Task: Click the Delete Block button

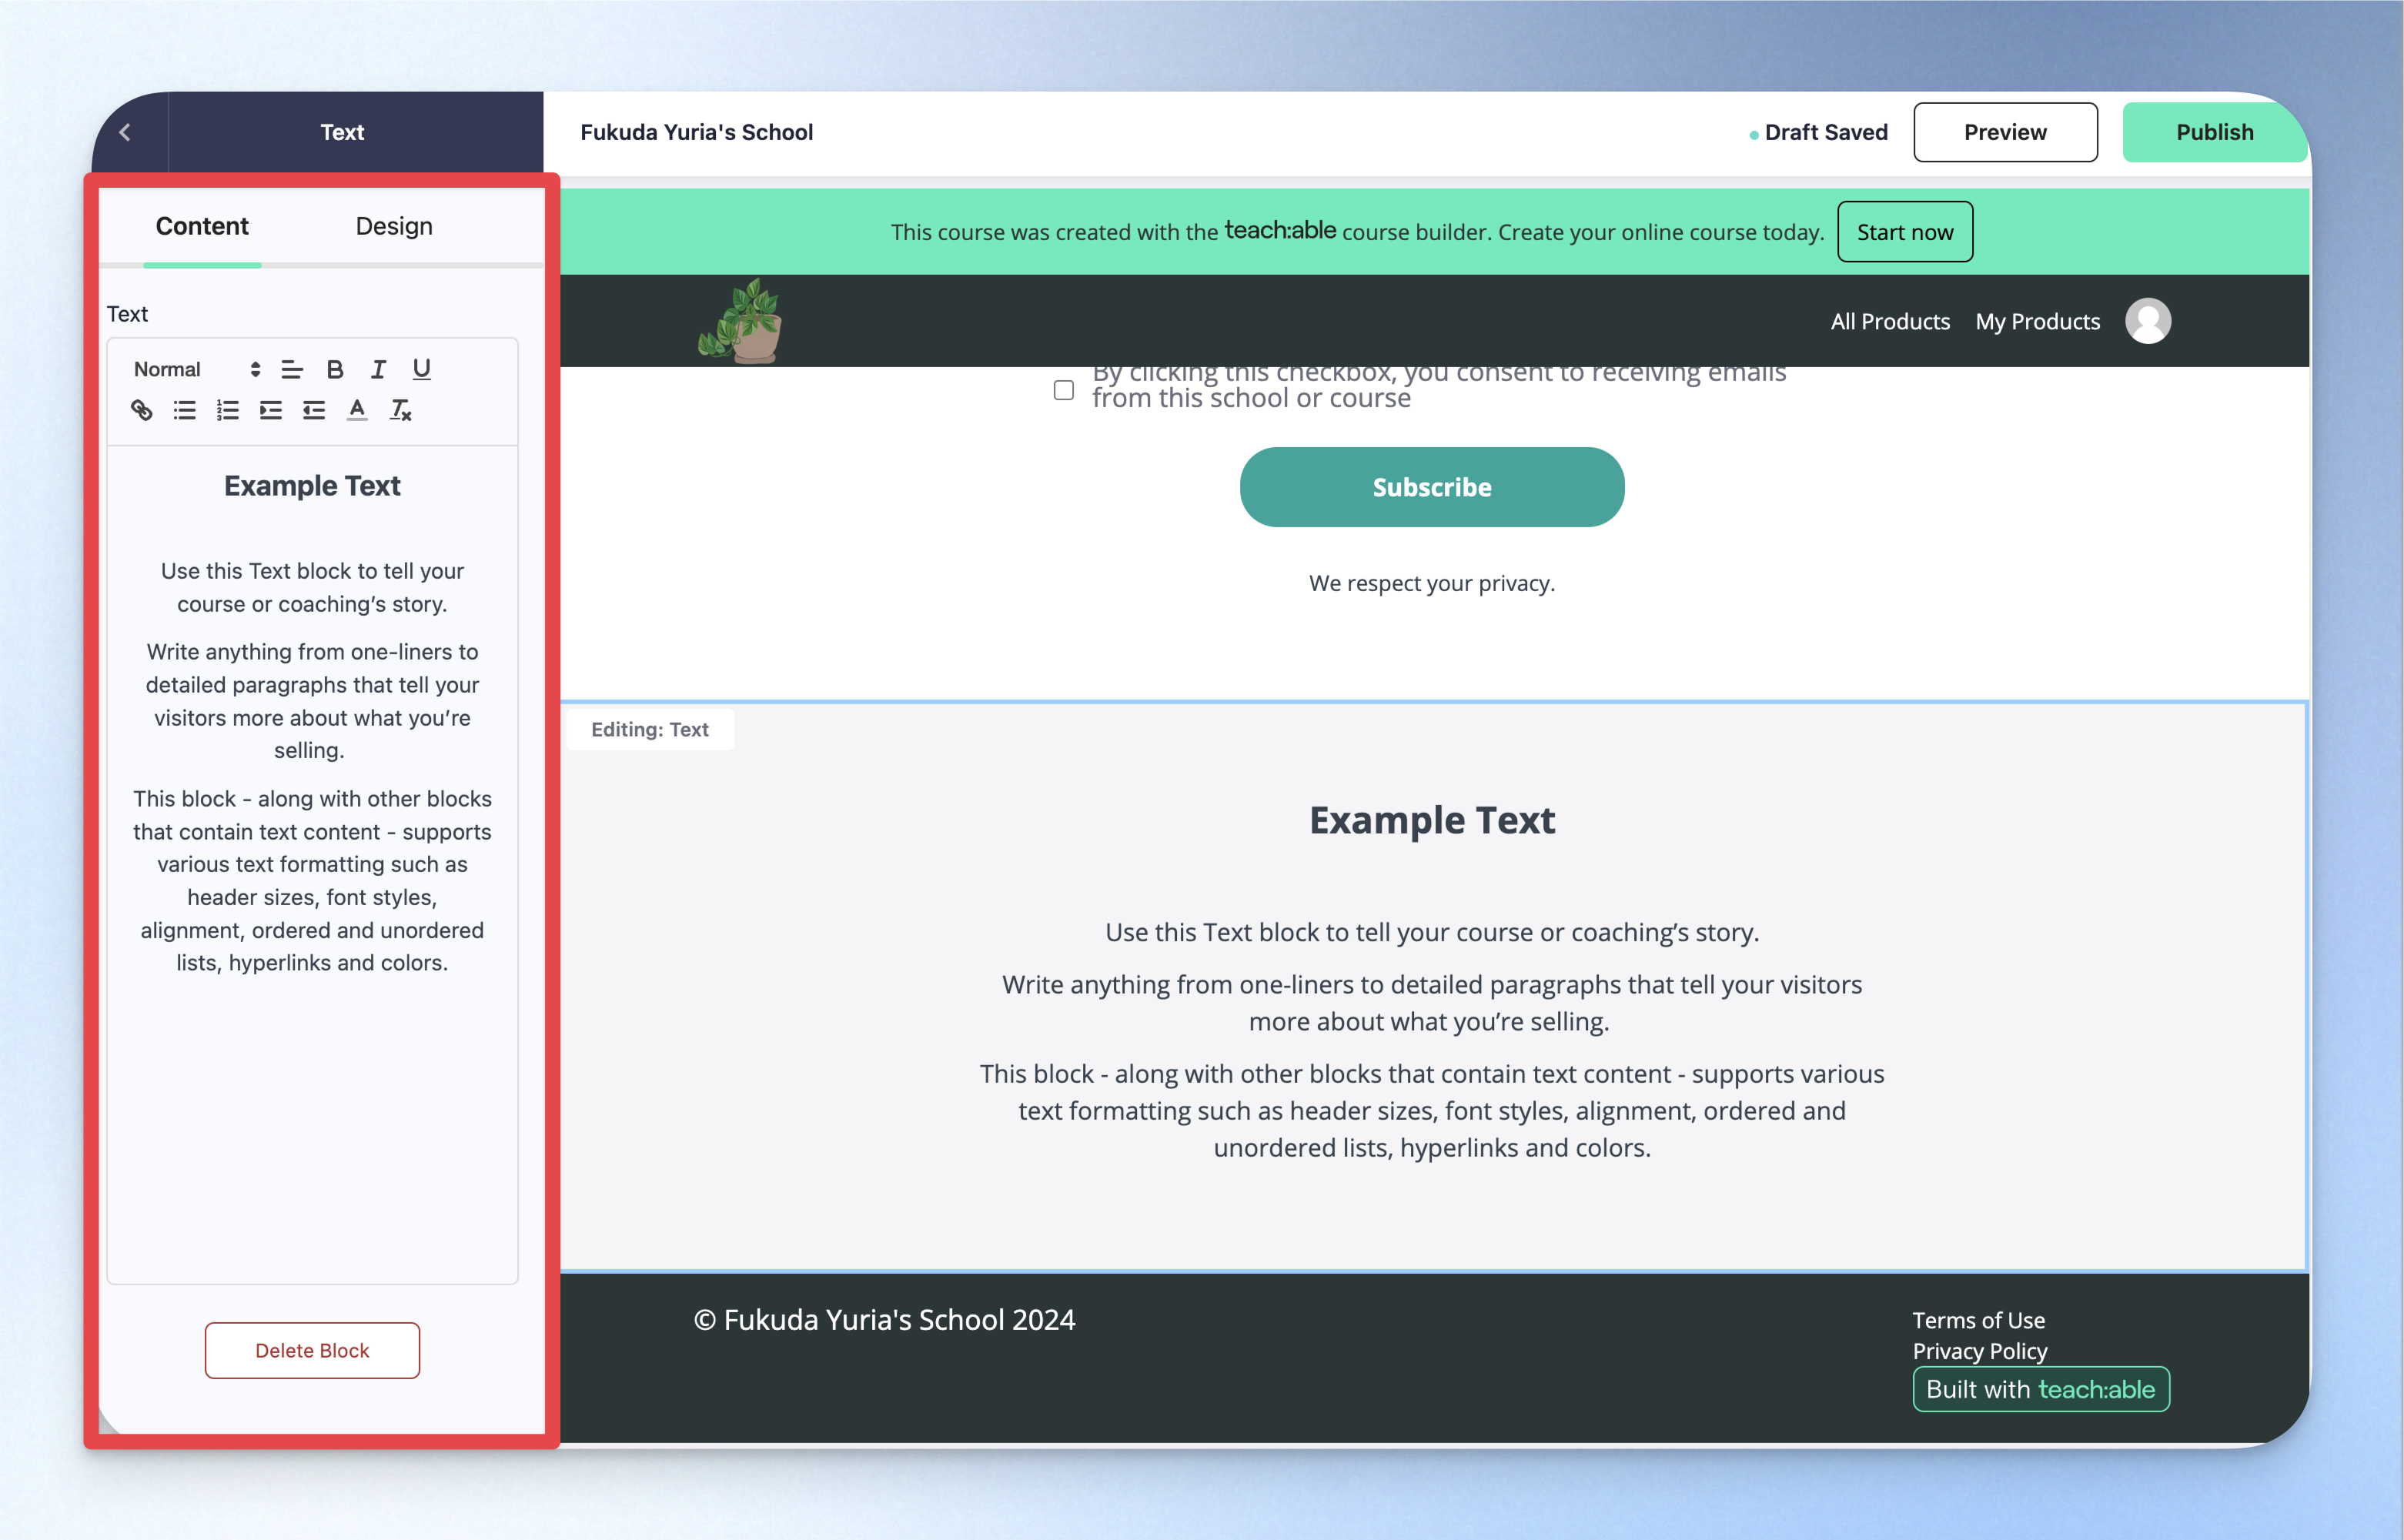Action: click(x=312, y=1350)
